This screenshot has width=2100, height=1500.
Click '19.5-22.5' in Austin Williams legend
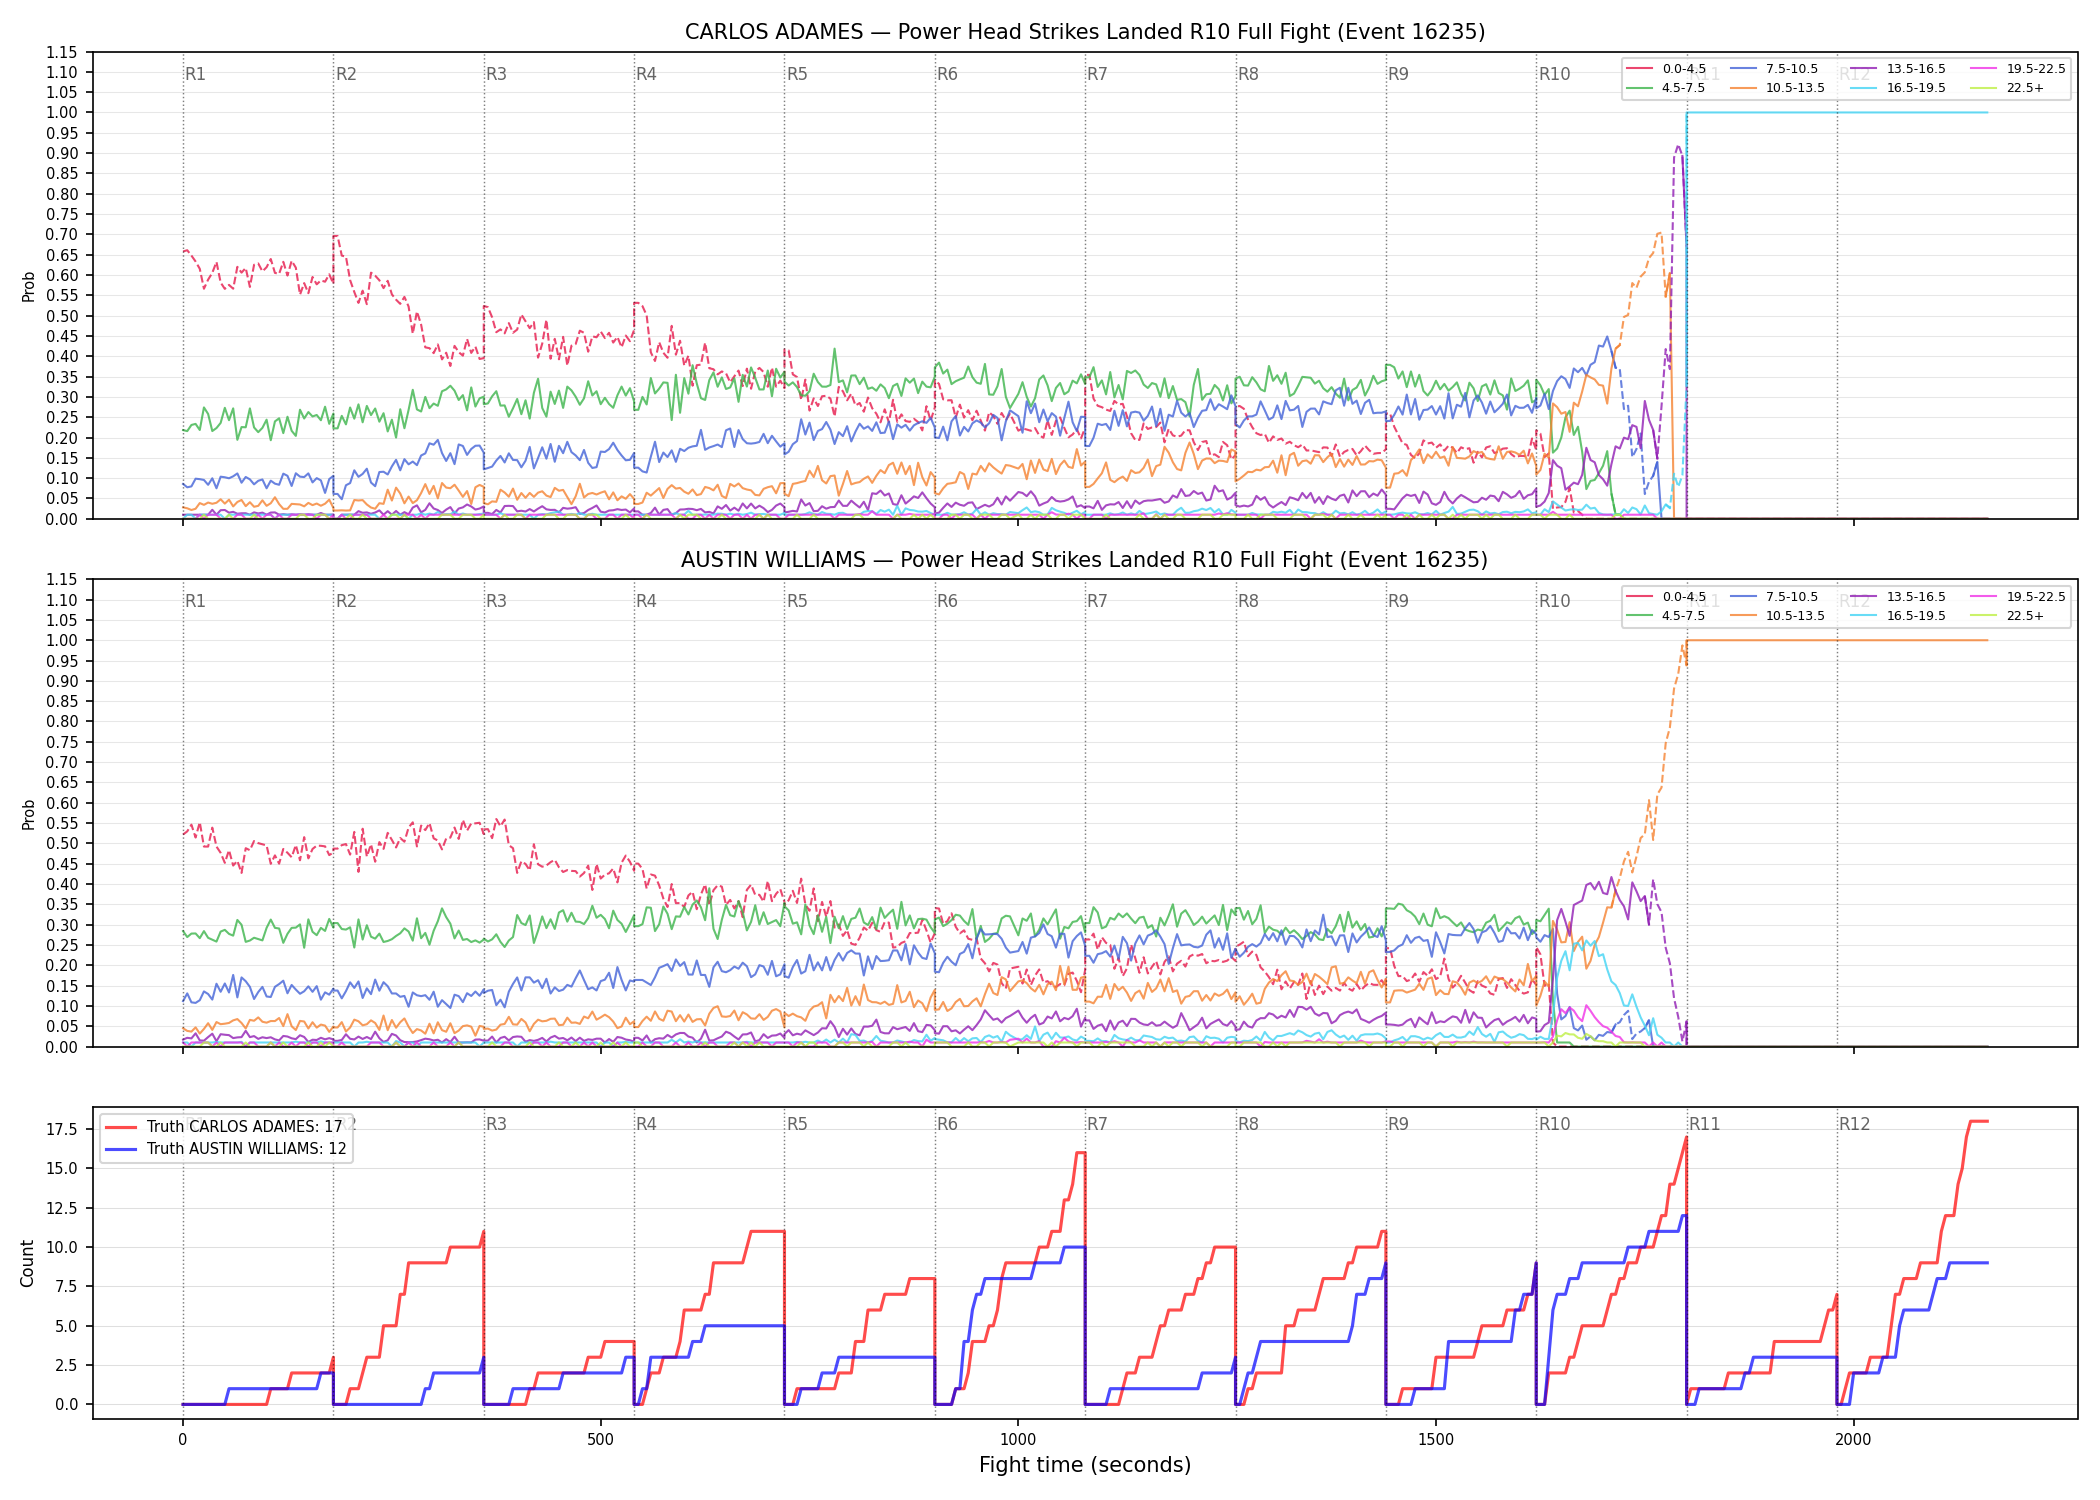[x=2036, y=597]
